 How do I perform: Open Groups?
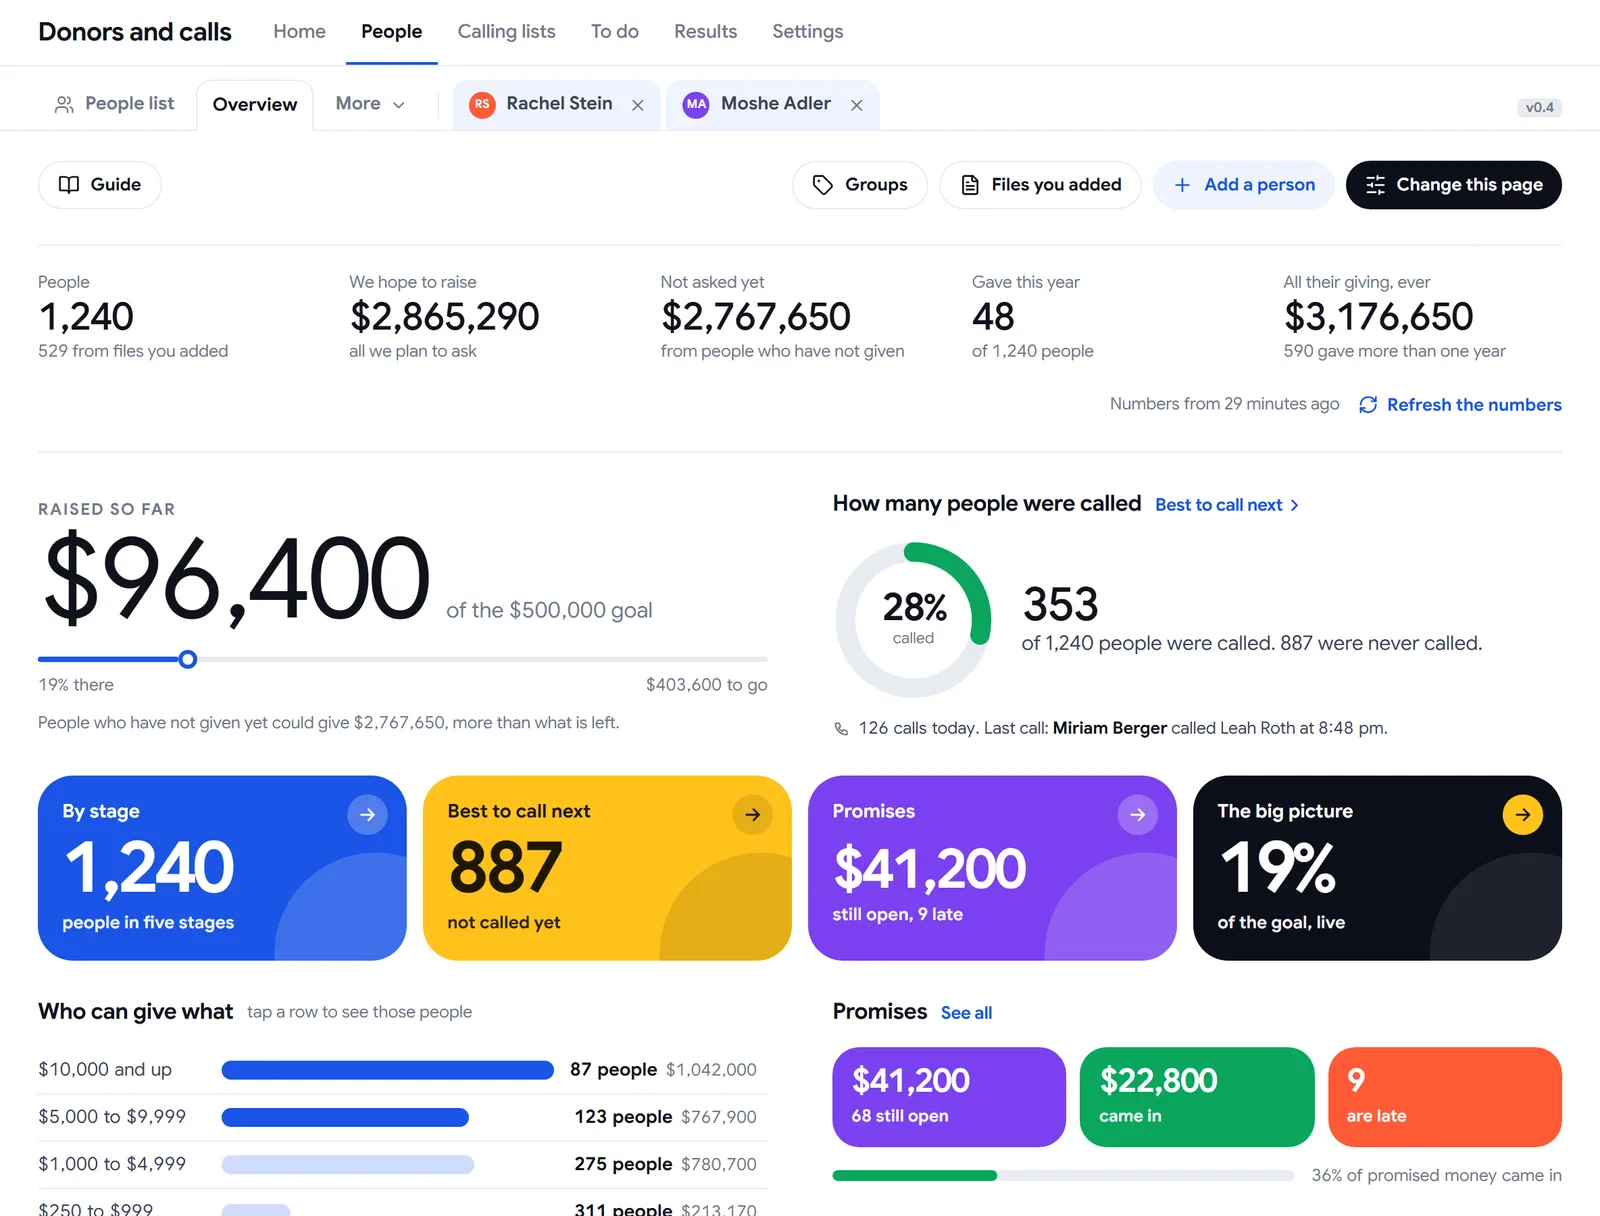coord(860,185)
